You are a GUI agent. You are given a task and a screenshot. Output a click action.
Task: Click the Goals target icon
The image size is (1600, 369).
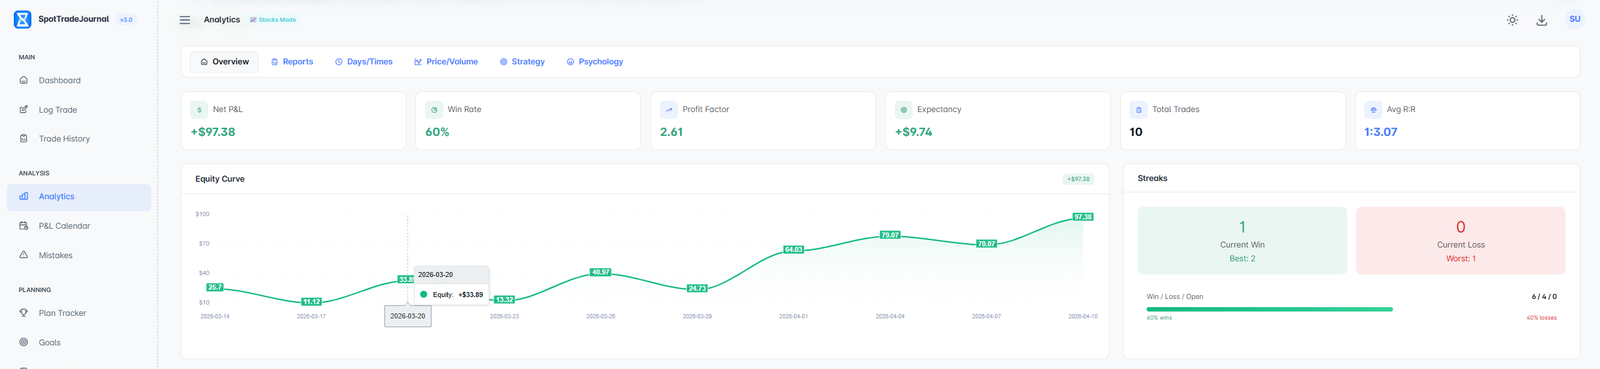point(24,342)
